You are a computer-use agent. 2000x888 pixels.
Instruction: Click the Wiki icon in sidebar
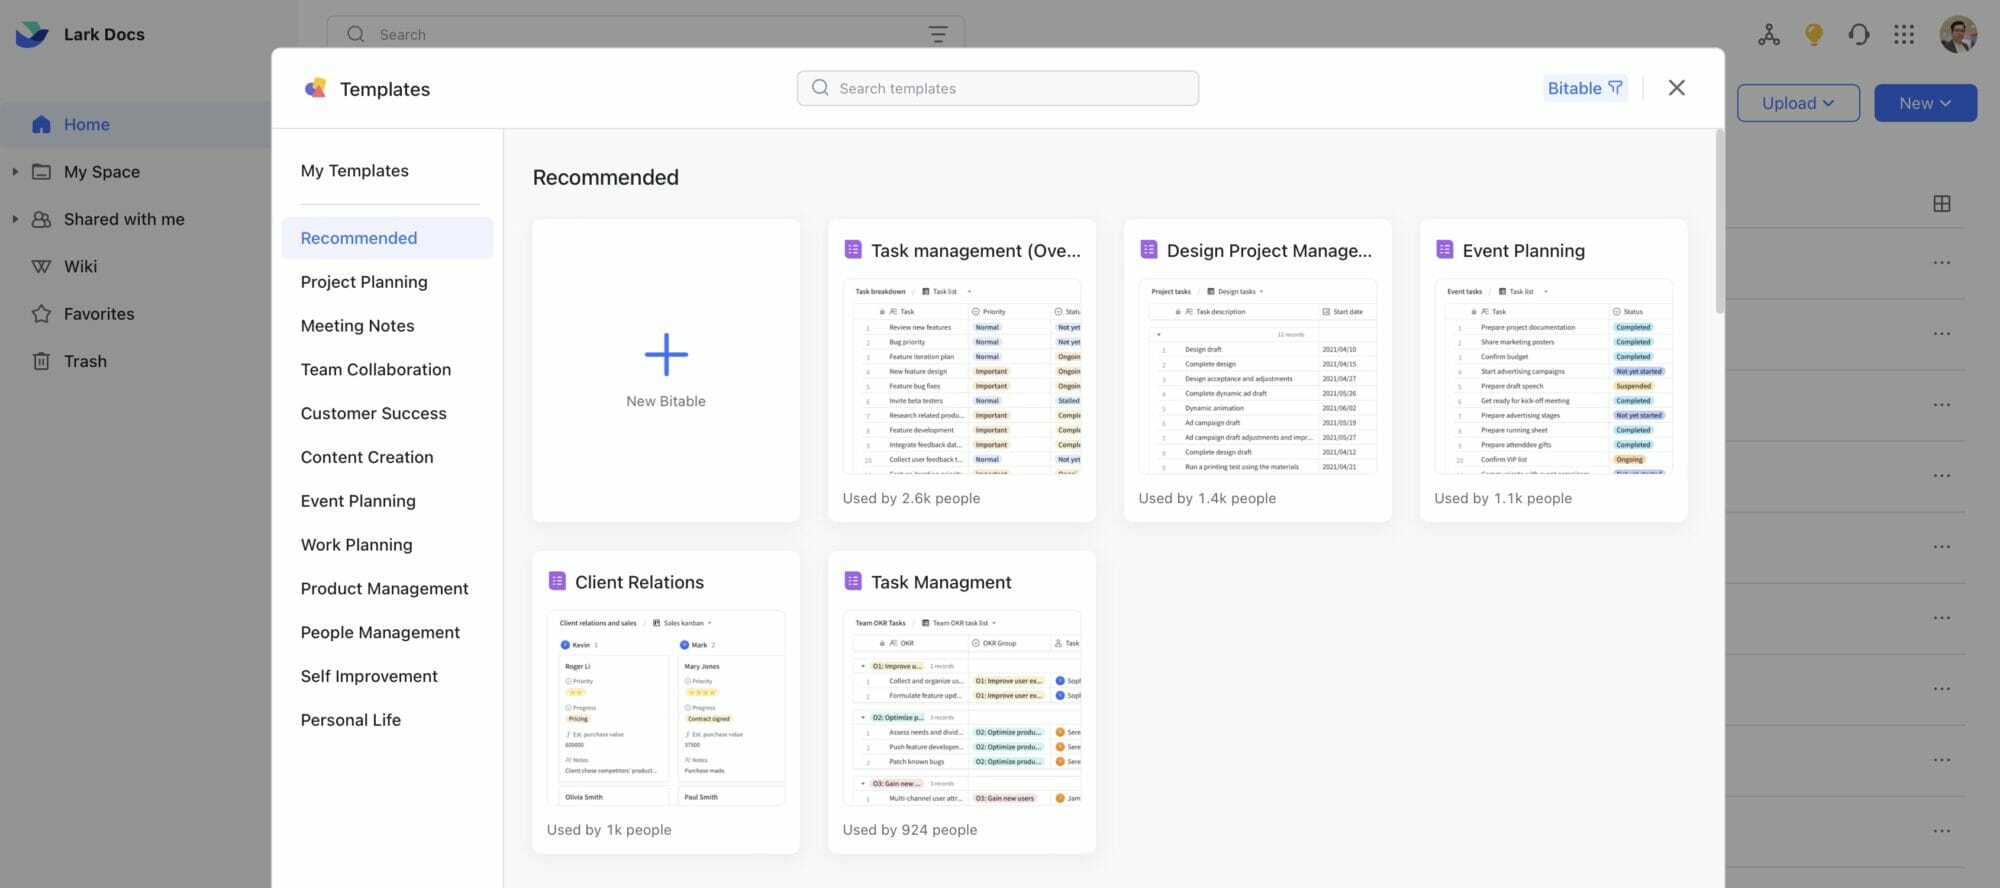[x=41, y=267]
